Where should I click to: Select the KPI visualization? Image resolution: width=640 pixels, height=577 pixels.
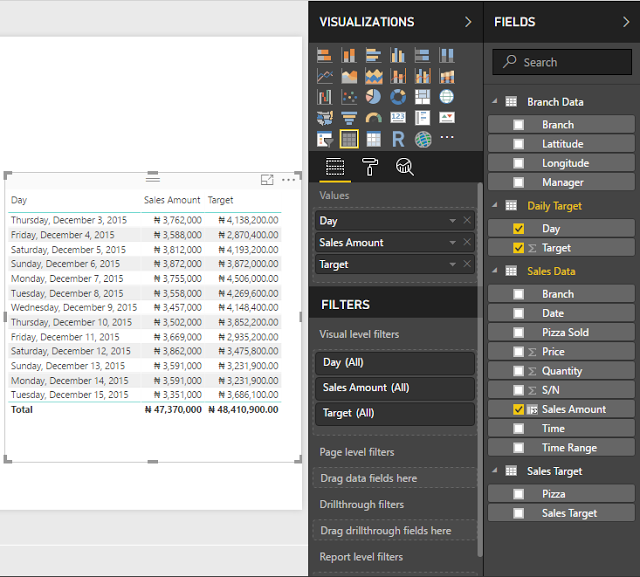point(447,118)
